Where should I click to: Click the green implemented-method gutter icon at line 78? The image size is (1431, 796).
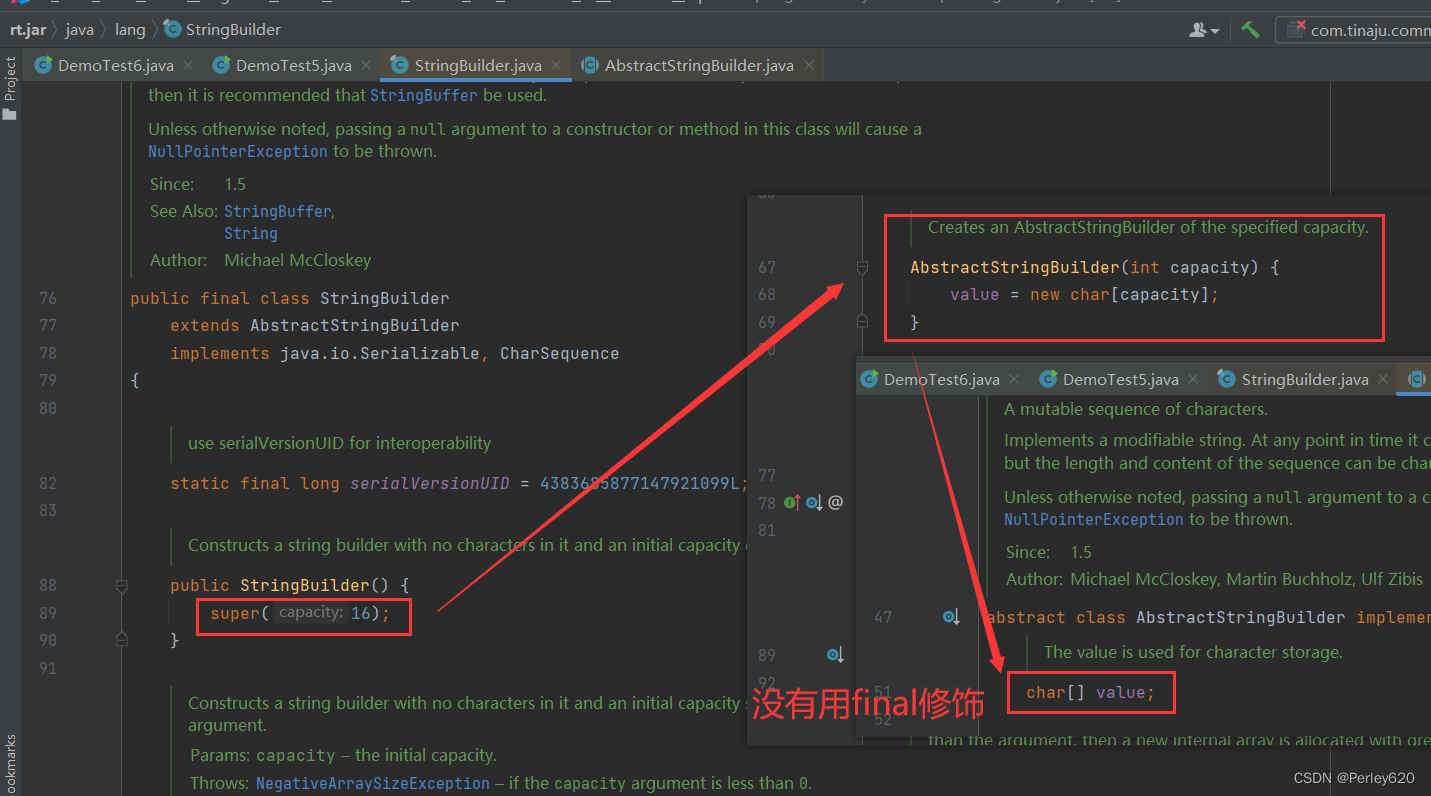(792, 503)
